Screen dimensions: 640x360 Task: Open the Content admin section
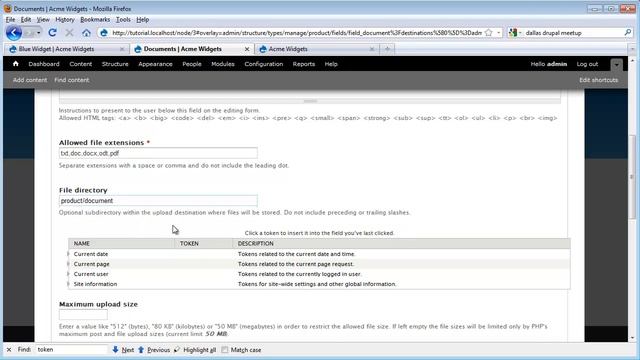click(x=81, y=64)
